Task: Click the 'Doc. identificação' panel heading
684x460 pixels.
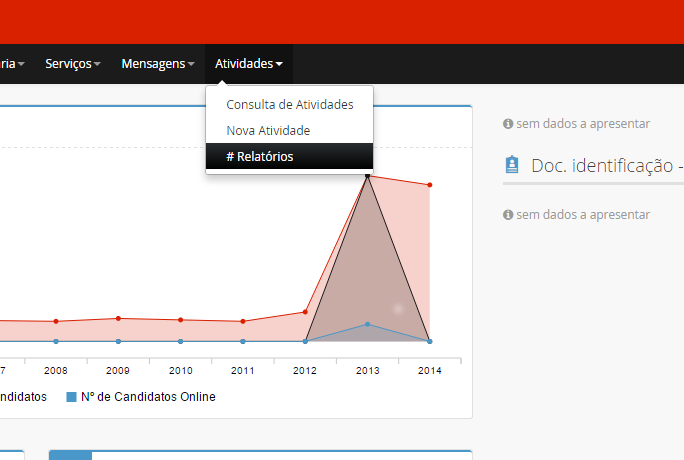Action: (x=606, y=165)
